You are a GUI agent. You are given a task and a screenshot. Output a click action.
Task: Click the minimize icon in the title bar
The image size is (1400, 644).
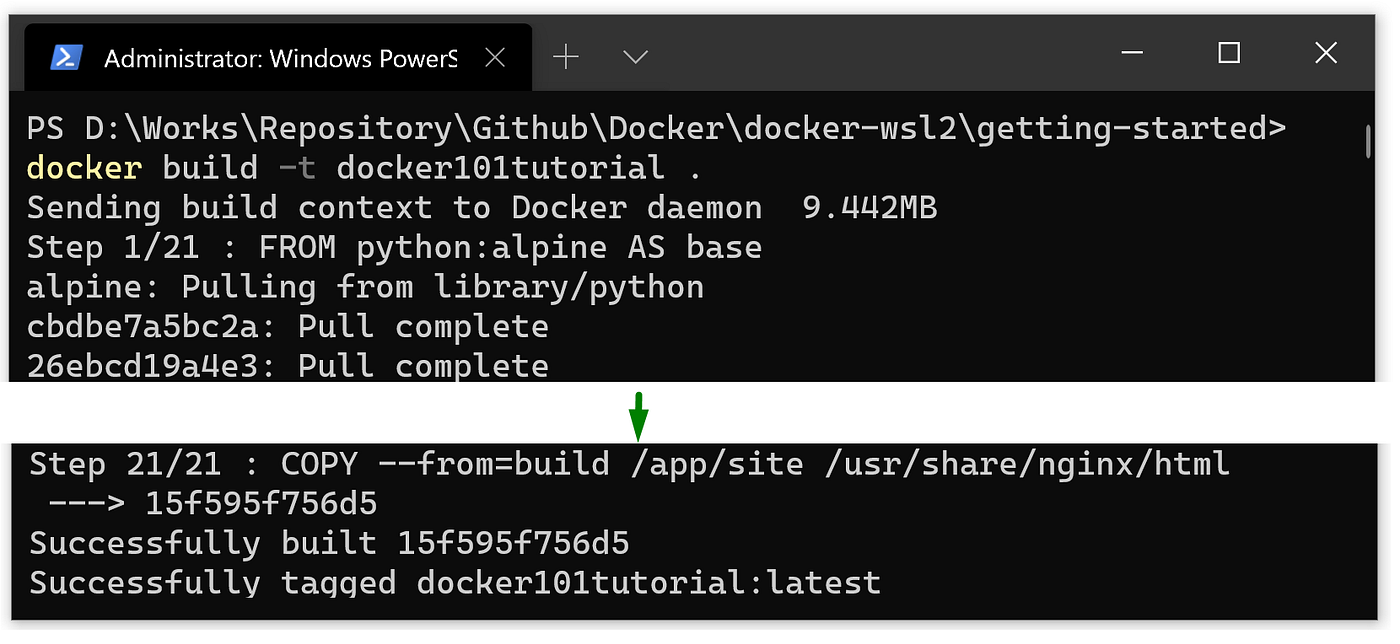tap(1132, 53)
